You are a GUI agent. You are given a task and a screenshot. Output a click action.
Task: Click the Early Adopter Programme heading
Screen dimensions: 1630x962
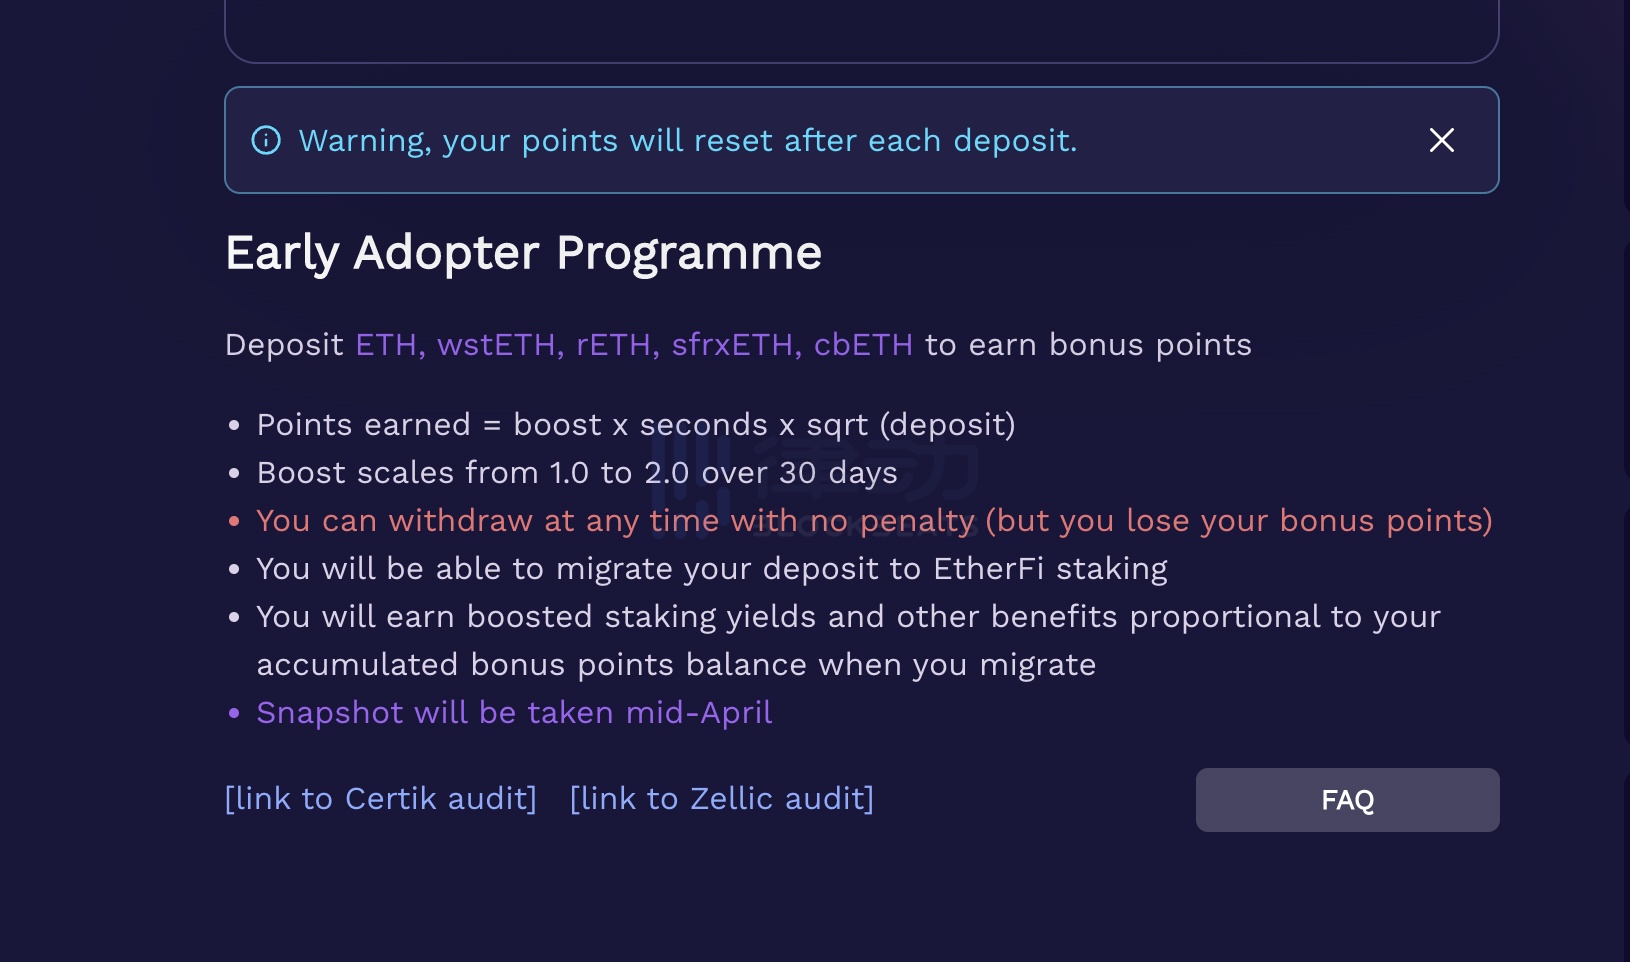pos(524,252)
